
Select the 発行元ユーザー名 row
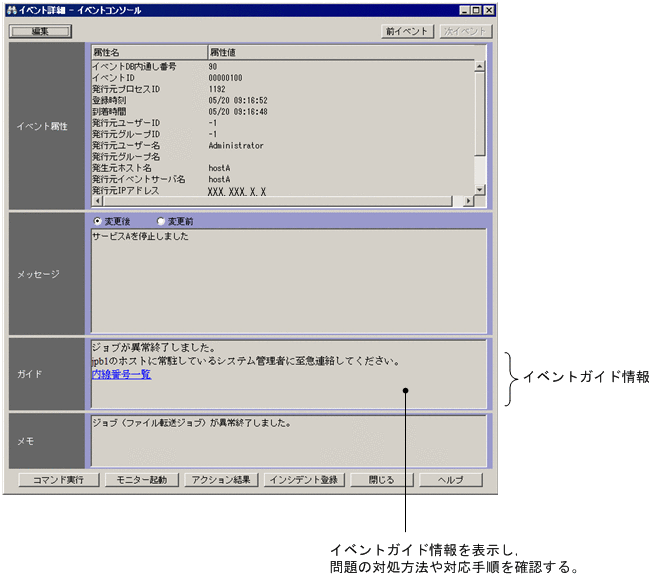[x=283, y=145]
